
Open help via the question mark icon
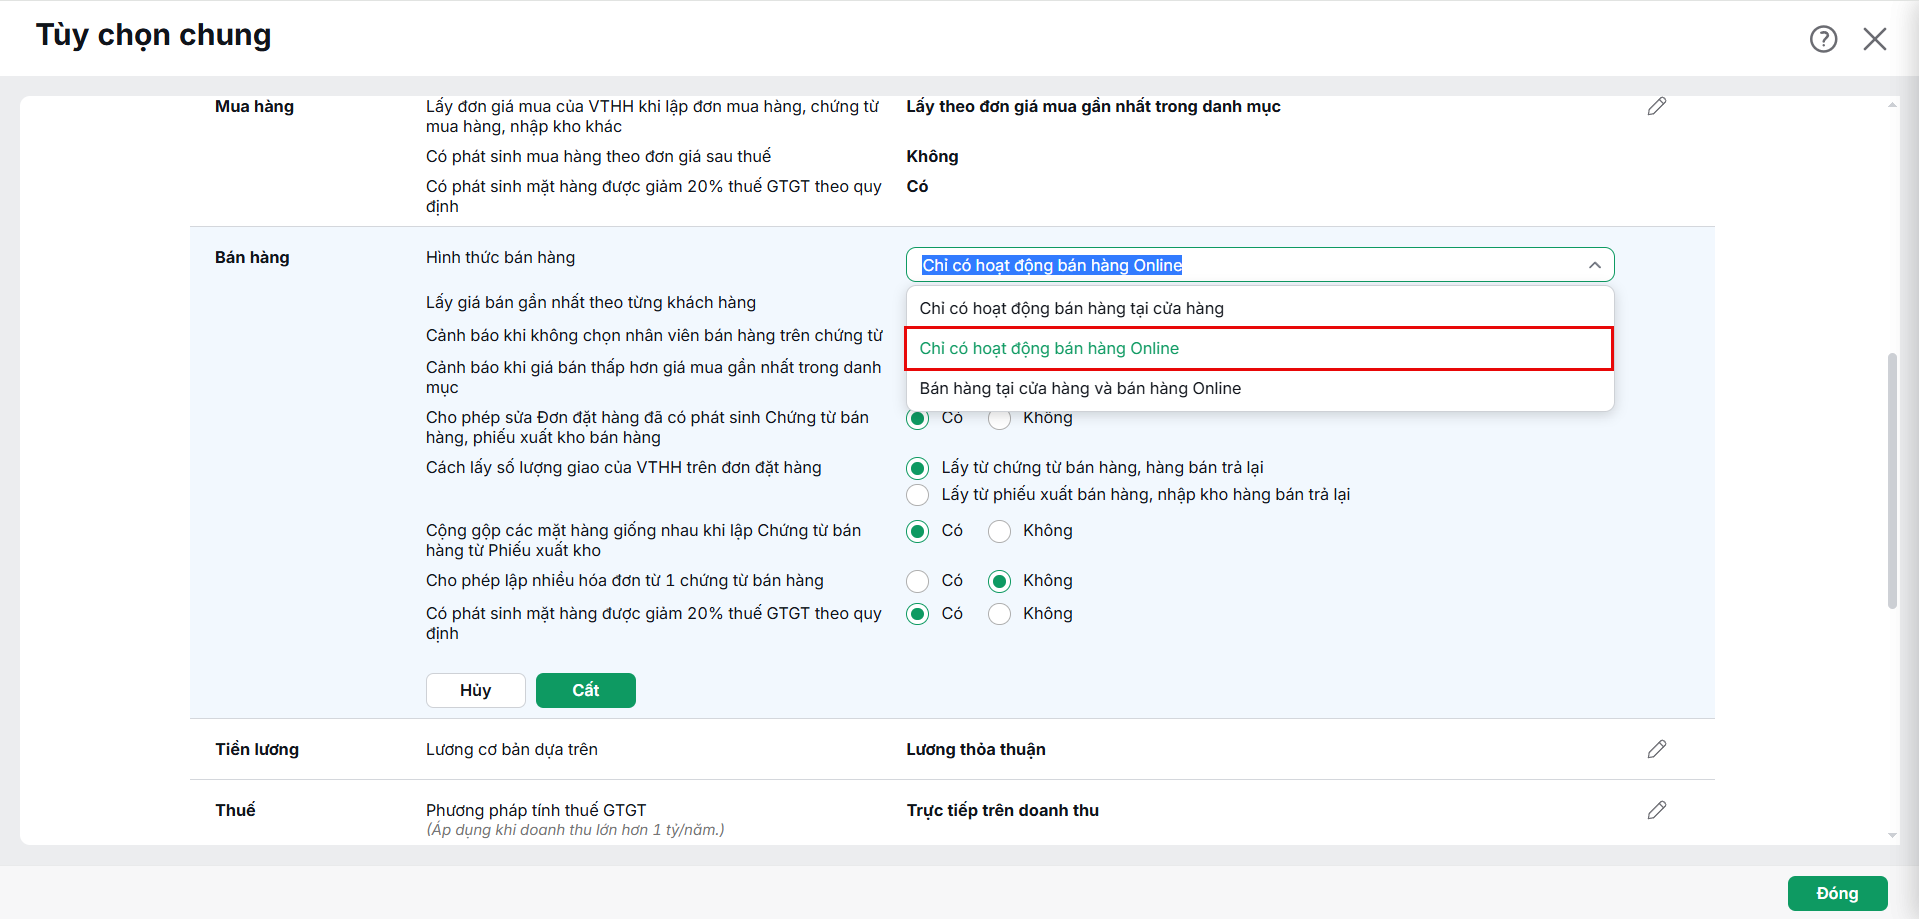point(1823,39)
